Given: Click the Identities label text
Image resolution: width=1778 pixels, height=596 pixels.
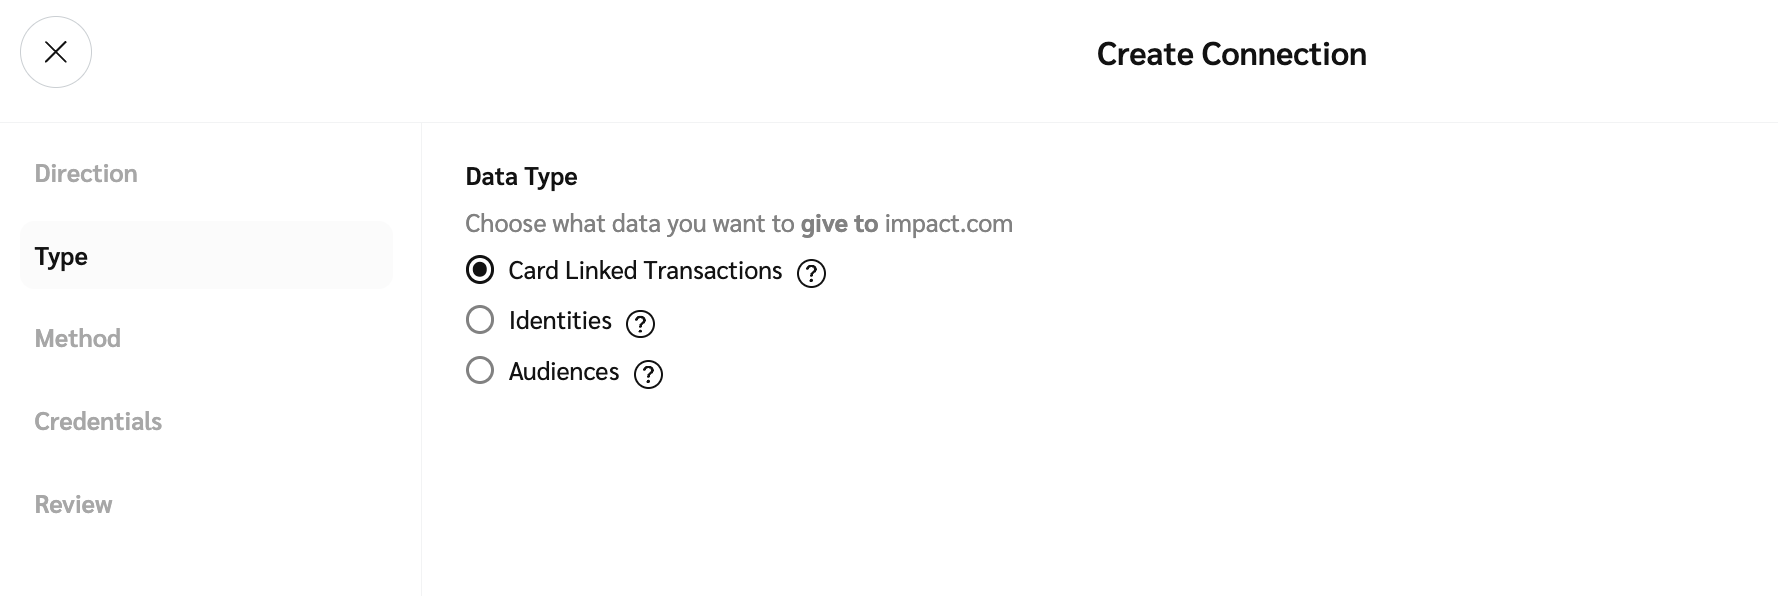Looking at the screenshot, I should click(560, 321).
